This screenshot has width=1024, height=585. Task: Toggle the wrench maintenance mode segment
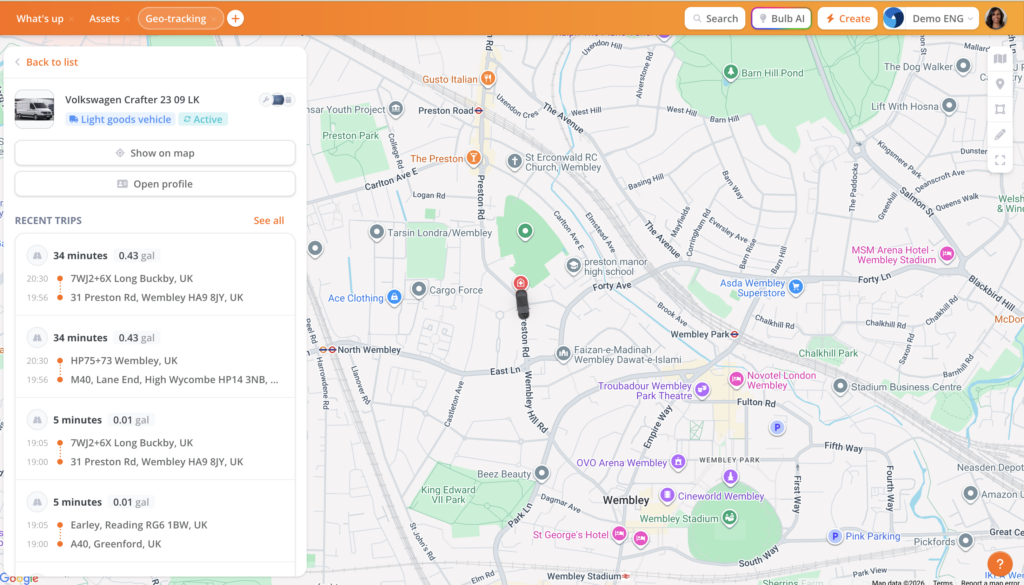click(266, 100)
